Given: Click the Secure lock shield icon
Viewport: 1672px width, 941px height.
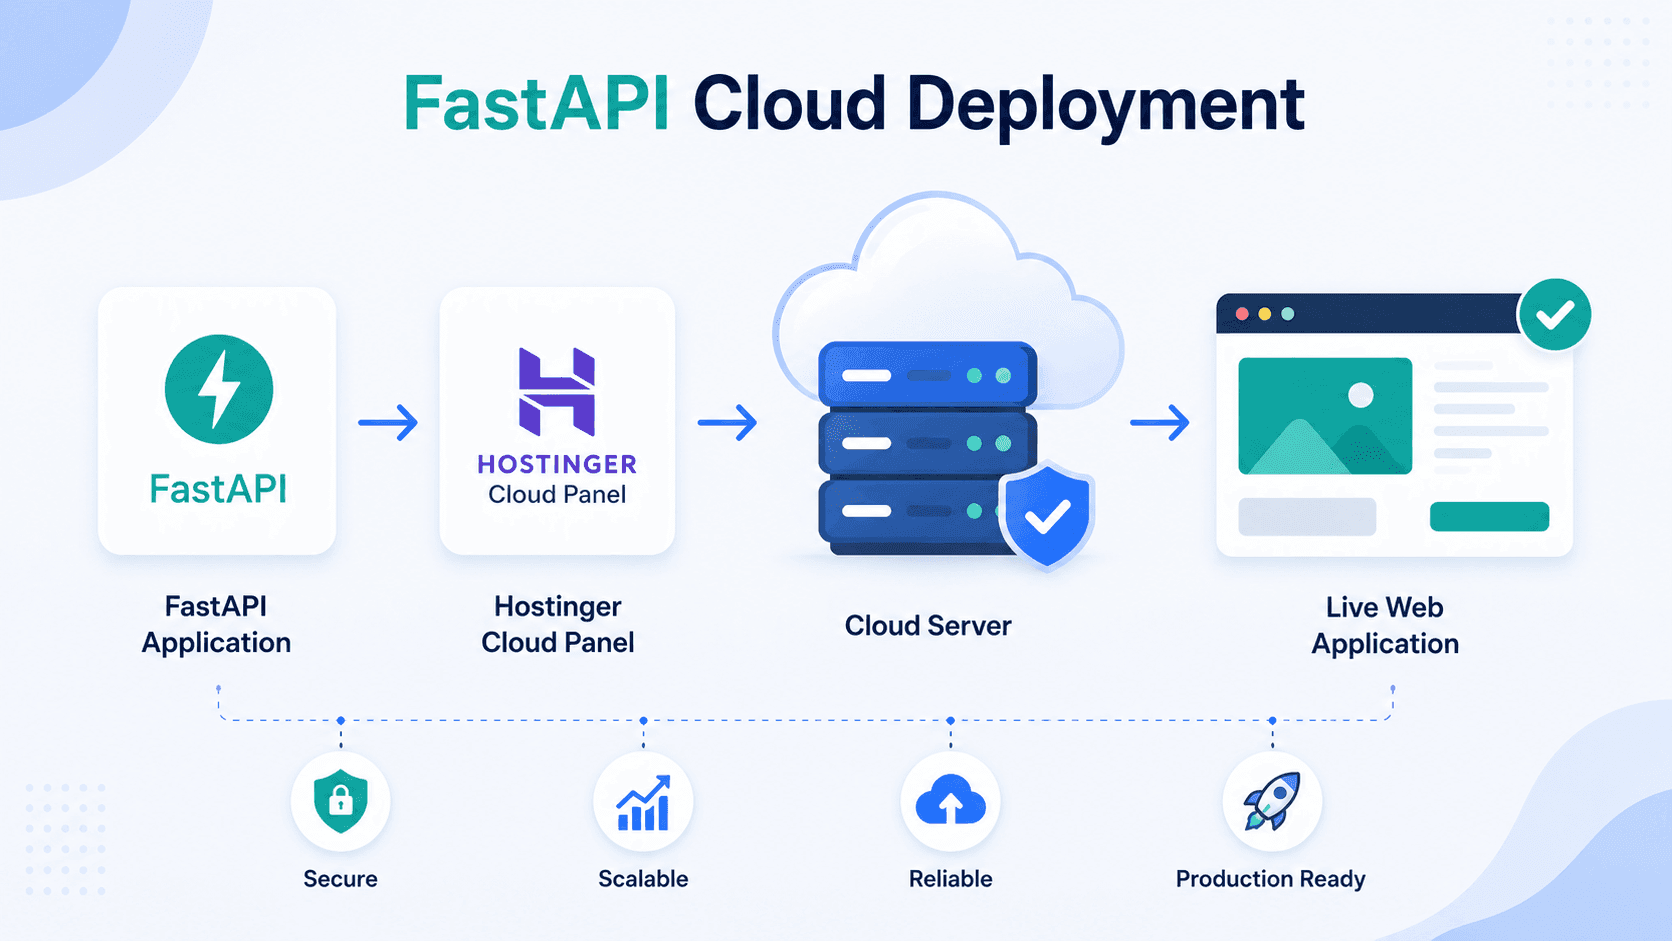Looking at the screenshot, I should [x=341, y=801].
